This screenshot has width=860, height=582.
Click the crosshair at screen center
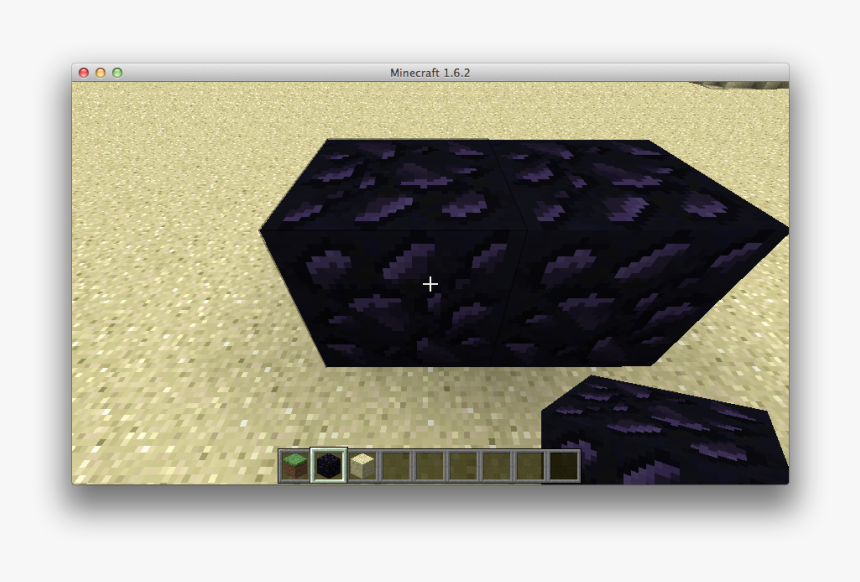pos(430,283)
